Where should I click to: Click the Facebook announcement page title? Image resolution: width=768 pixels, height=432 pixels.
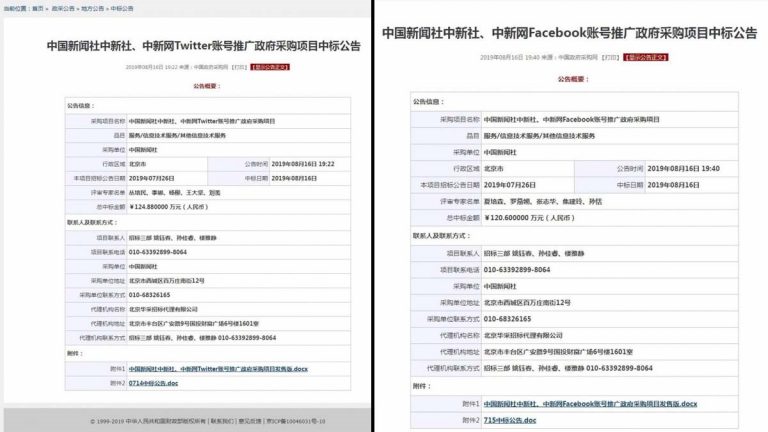570,33
